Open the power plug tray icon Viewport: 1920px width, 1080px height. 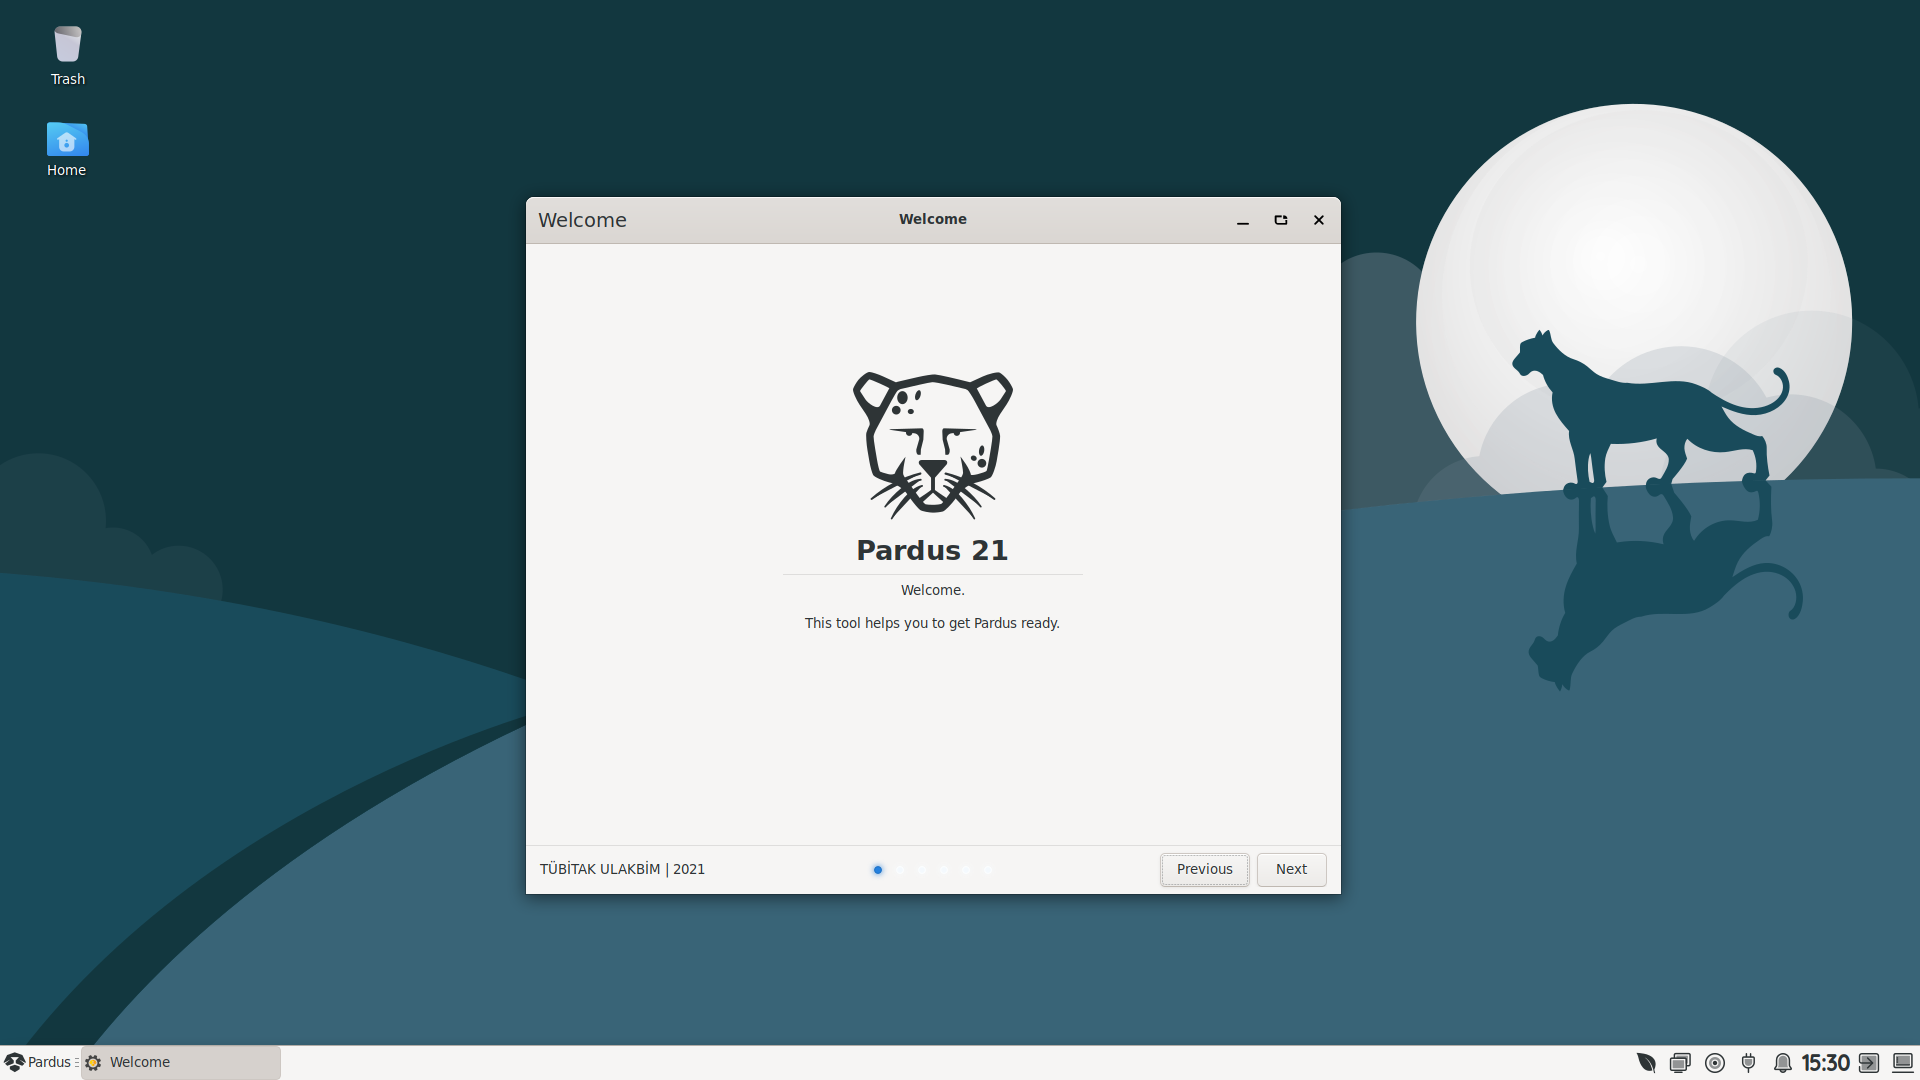(1748, 1062)
